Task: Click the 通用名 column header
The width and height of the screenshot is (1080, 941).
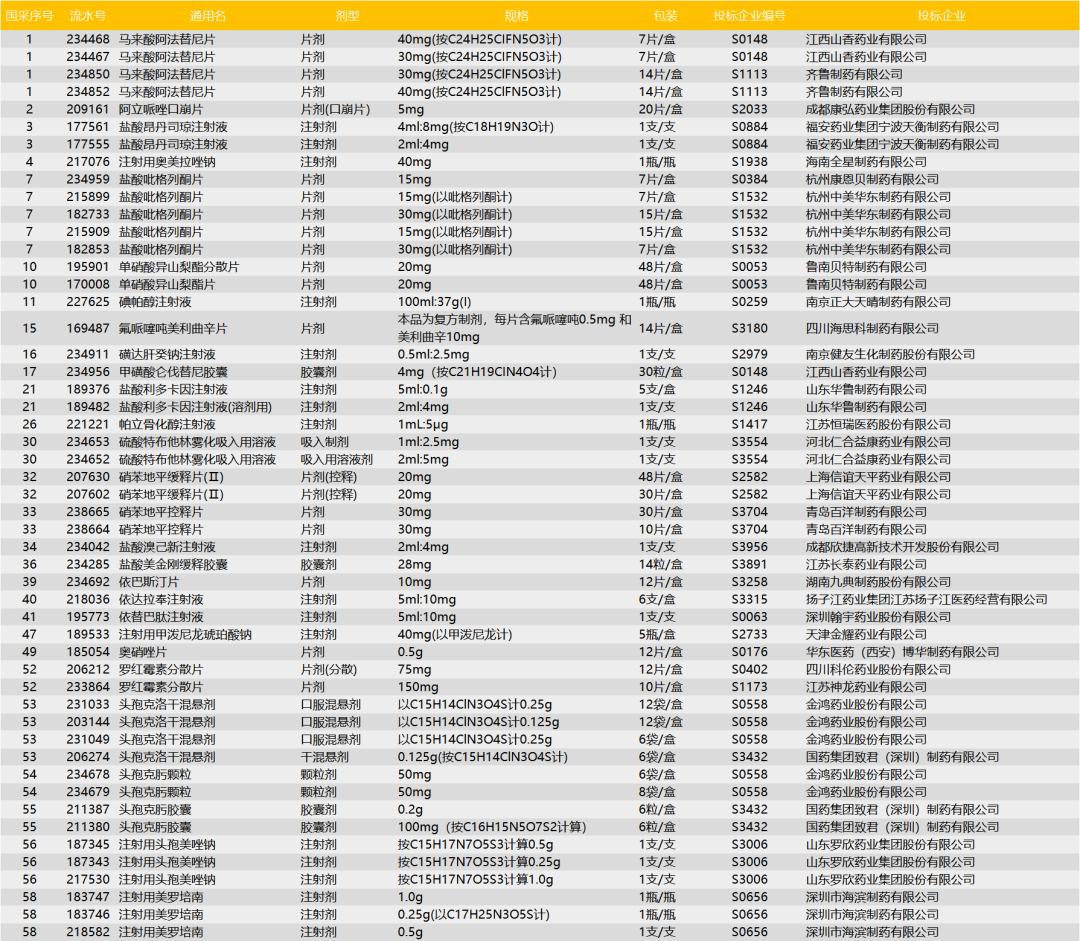Action: point(207,16)
